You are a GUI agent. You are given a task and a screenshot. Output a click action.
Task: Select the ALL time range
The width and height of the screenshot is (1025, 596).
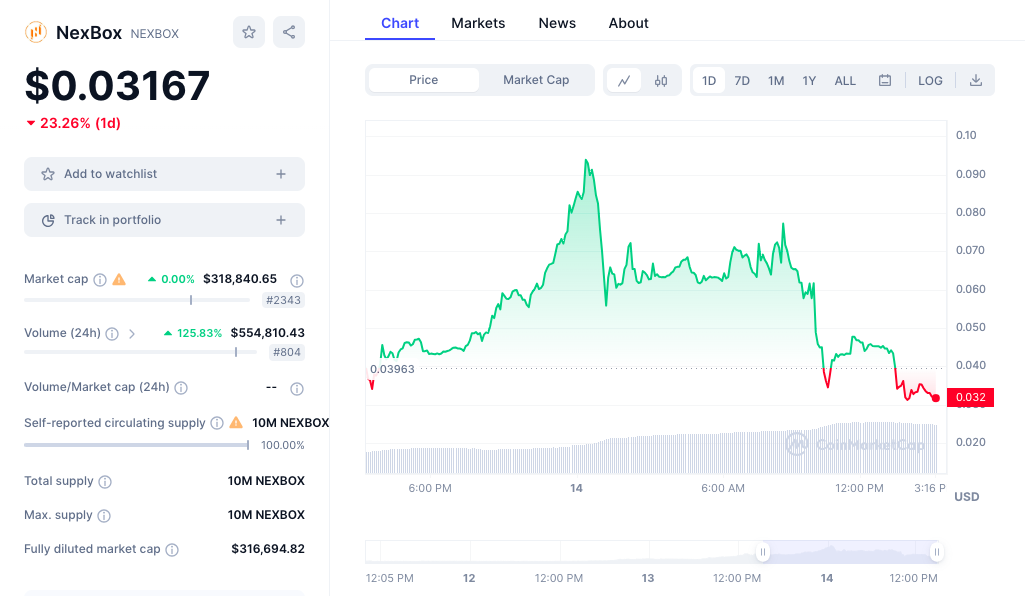pos(845,80)
